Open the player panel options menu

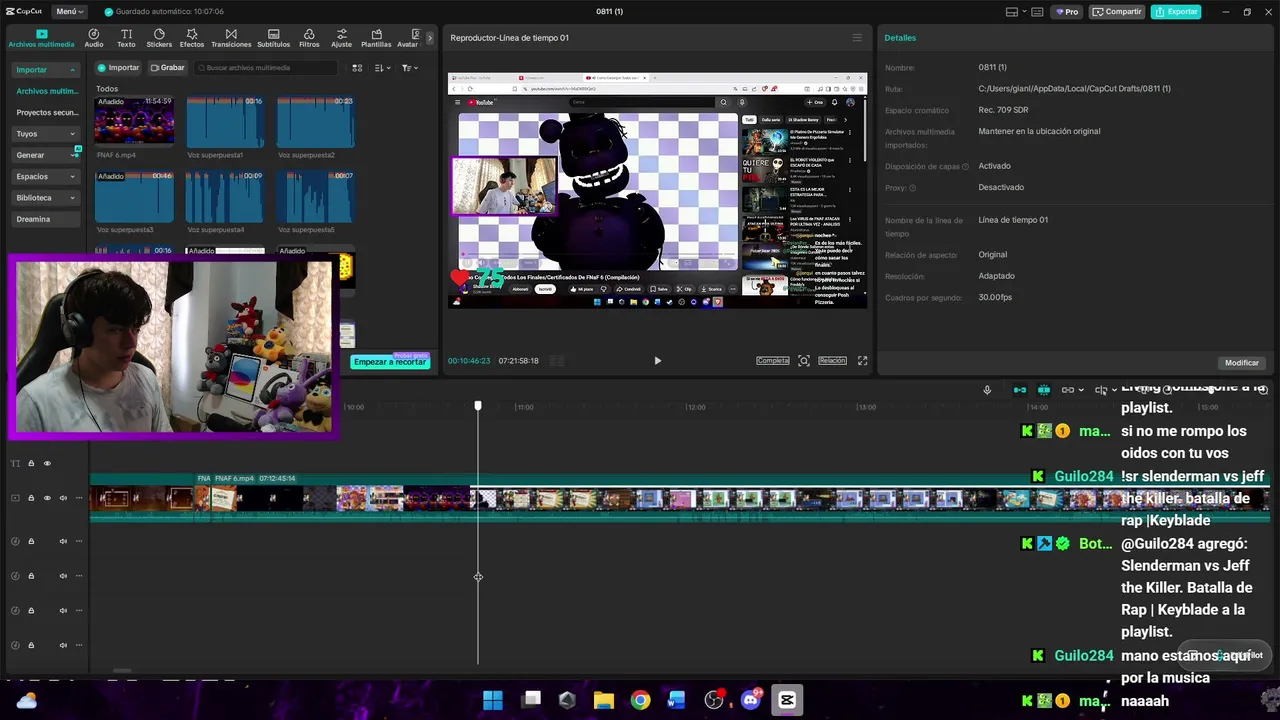(856, 38)
